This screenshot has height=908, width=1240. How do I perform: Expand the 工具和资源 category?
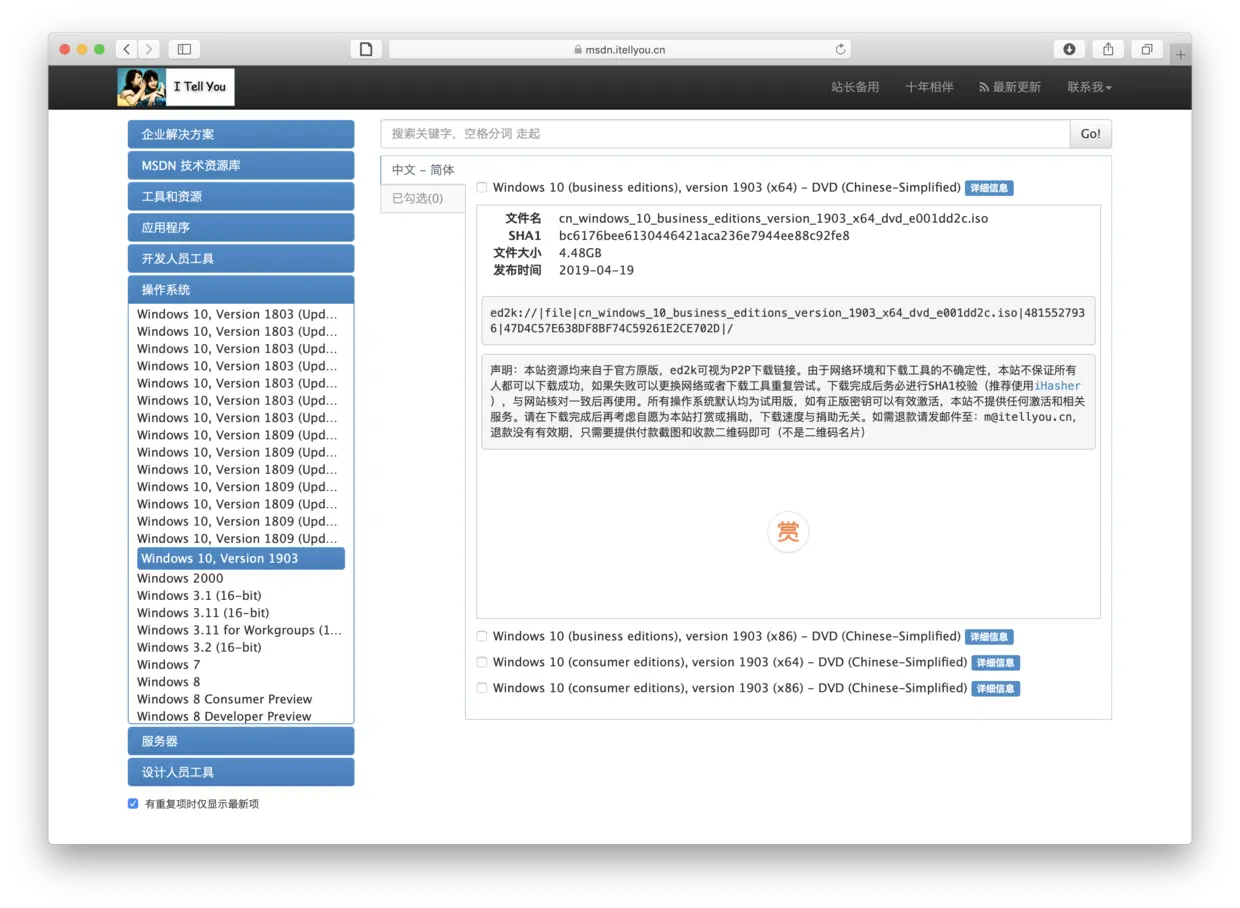click(241, 196)
